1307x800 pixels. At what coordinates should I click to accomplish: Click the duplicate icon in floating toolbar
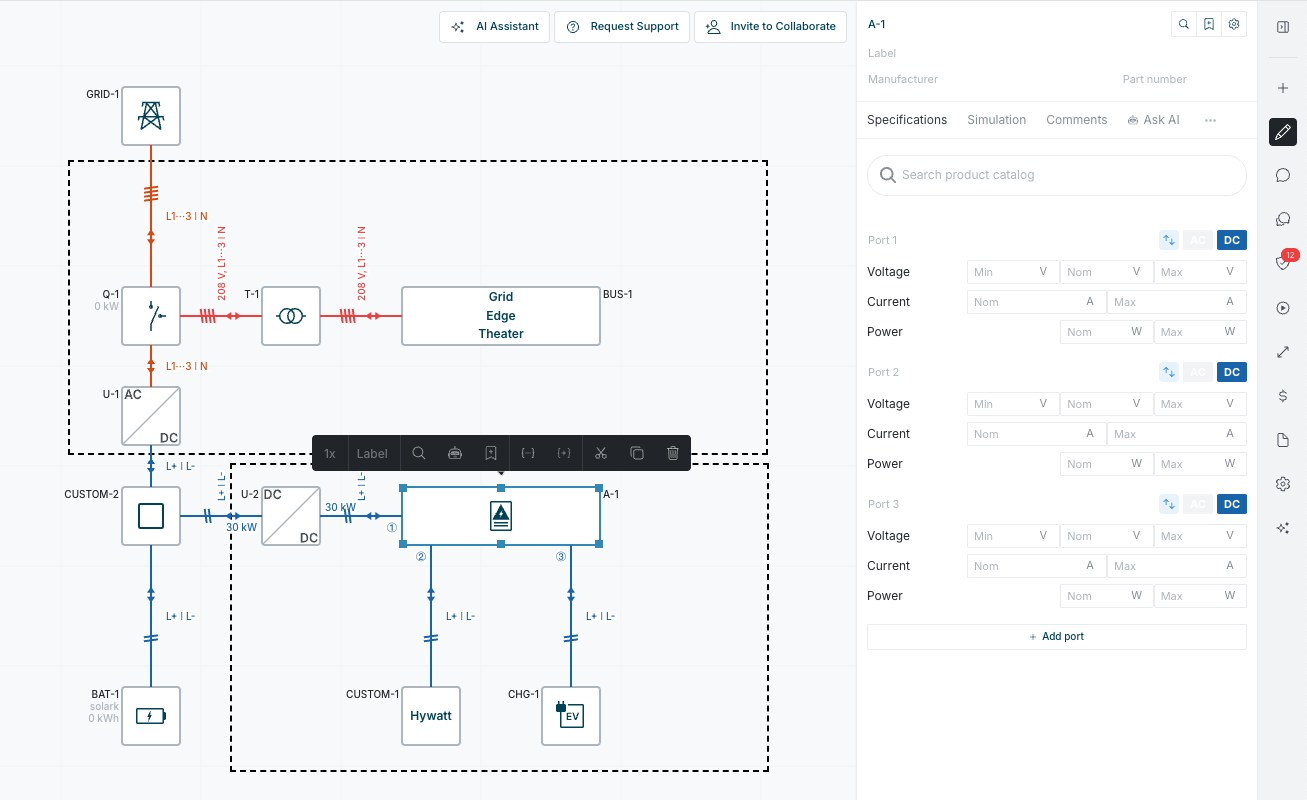(637, 453)
